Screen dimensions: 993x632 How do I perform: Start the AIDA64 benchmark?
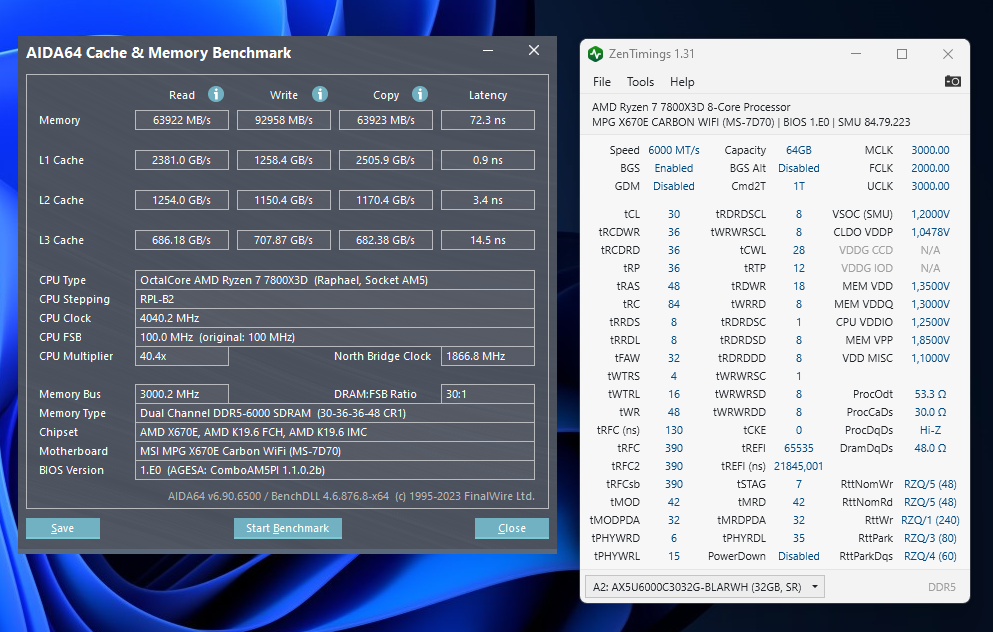(288, 528)
